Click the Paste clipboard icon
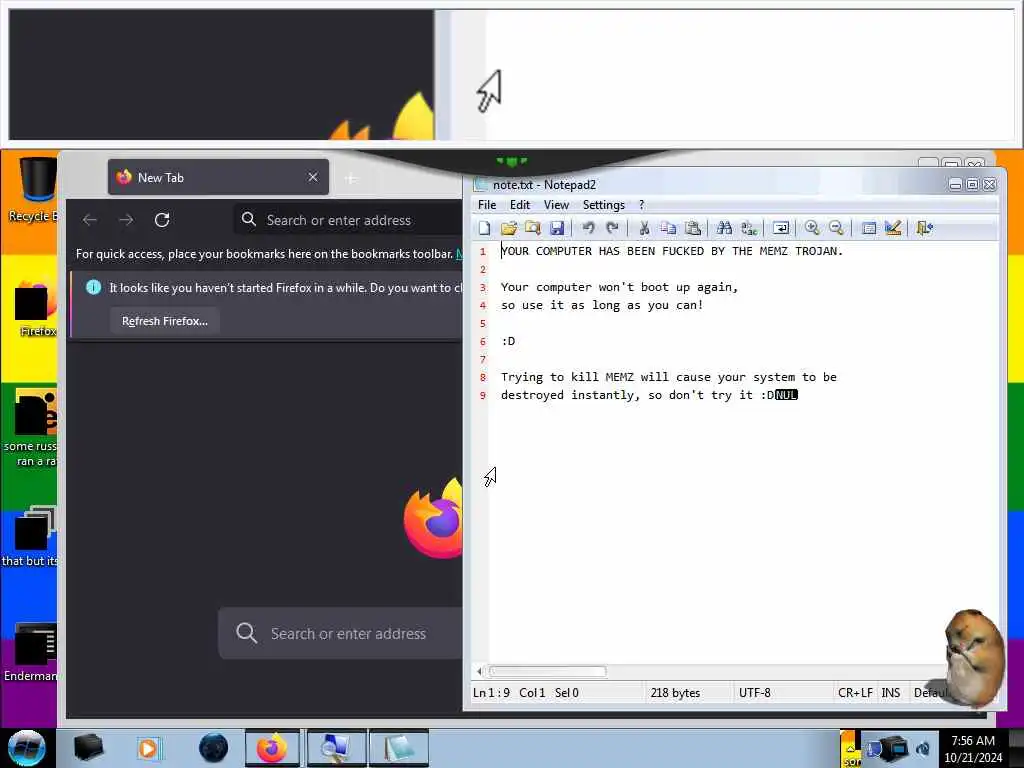Screen dimensions: 1024x768 pyautogui.click(x=692, y=228)
